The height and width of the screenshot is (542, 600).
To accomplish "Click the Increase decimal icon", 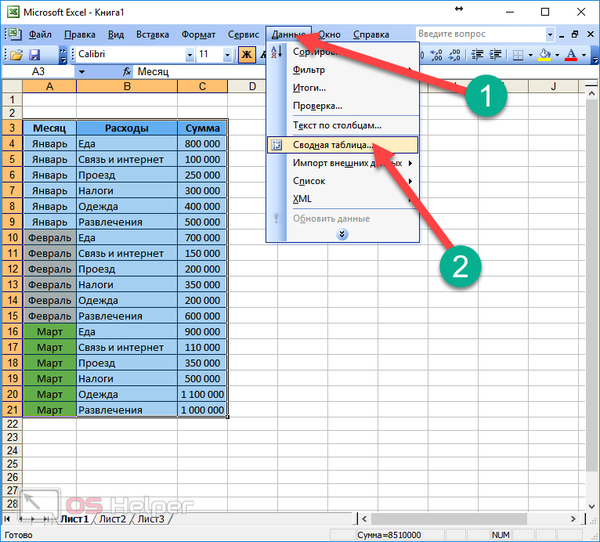I will [x=436, y=55].
